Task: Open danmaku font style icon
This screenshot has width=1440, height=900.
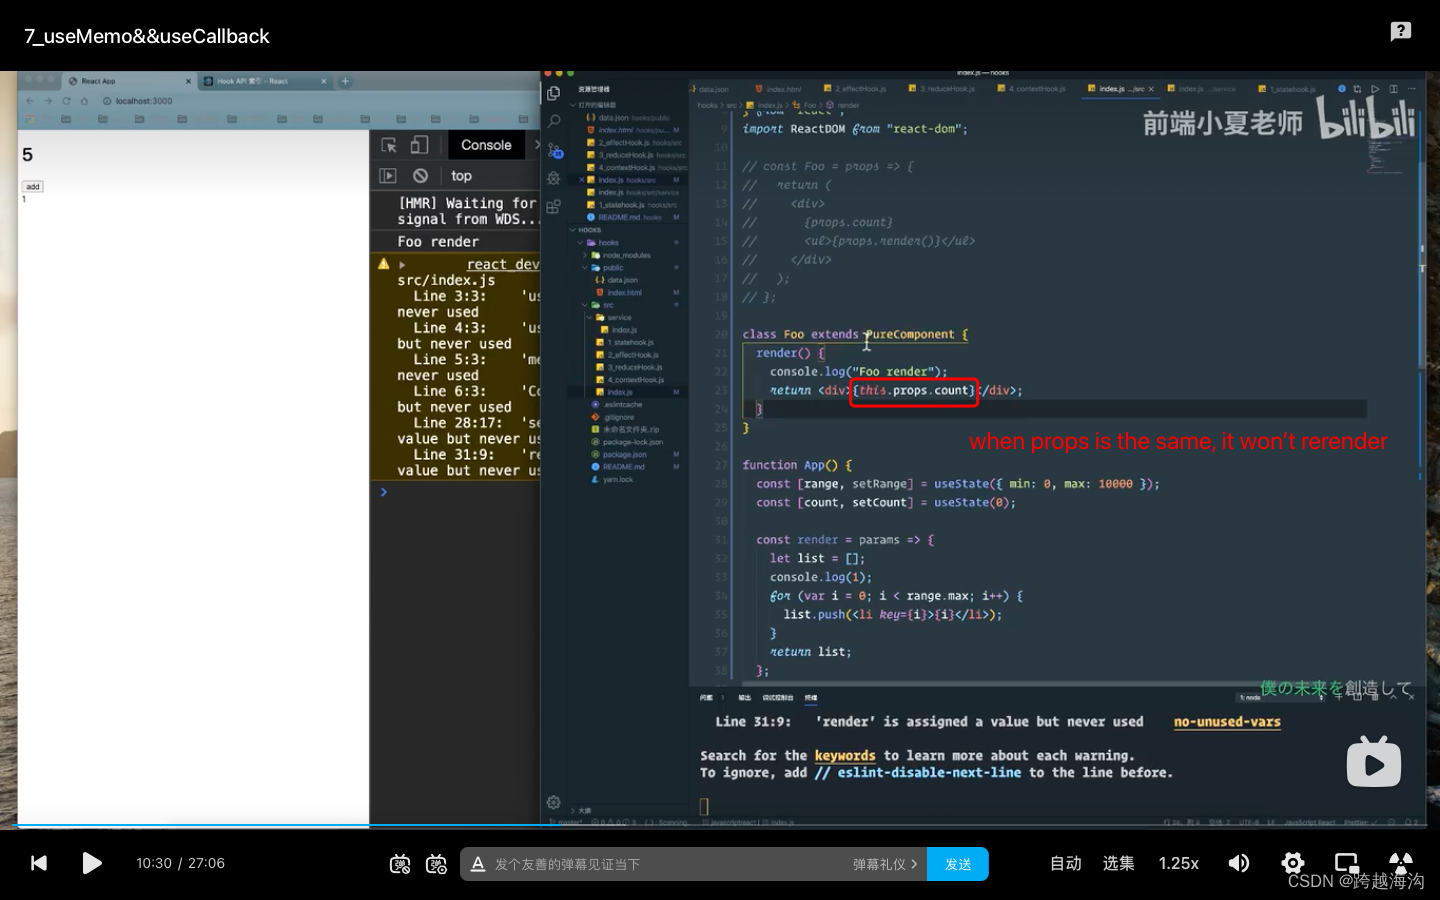Action: point(478,864)
